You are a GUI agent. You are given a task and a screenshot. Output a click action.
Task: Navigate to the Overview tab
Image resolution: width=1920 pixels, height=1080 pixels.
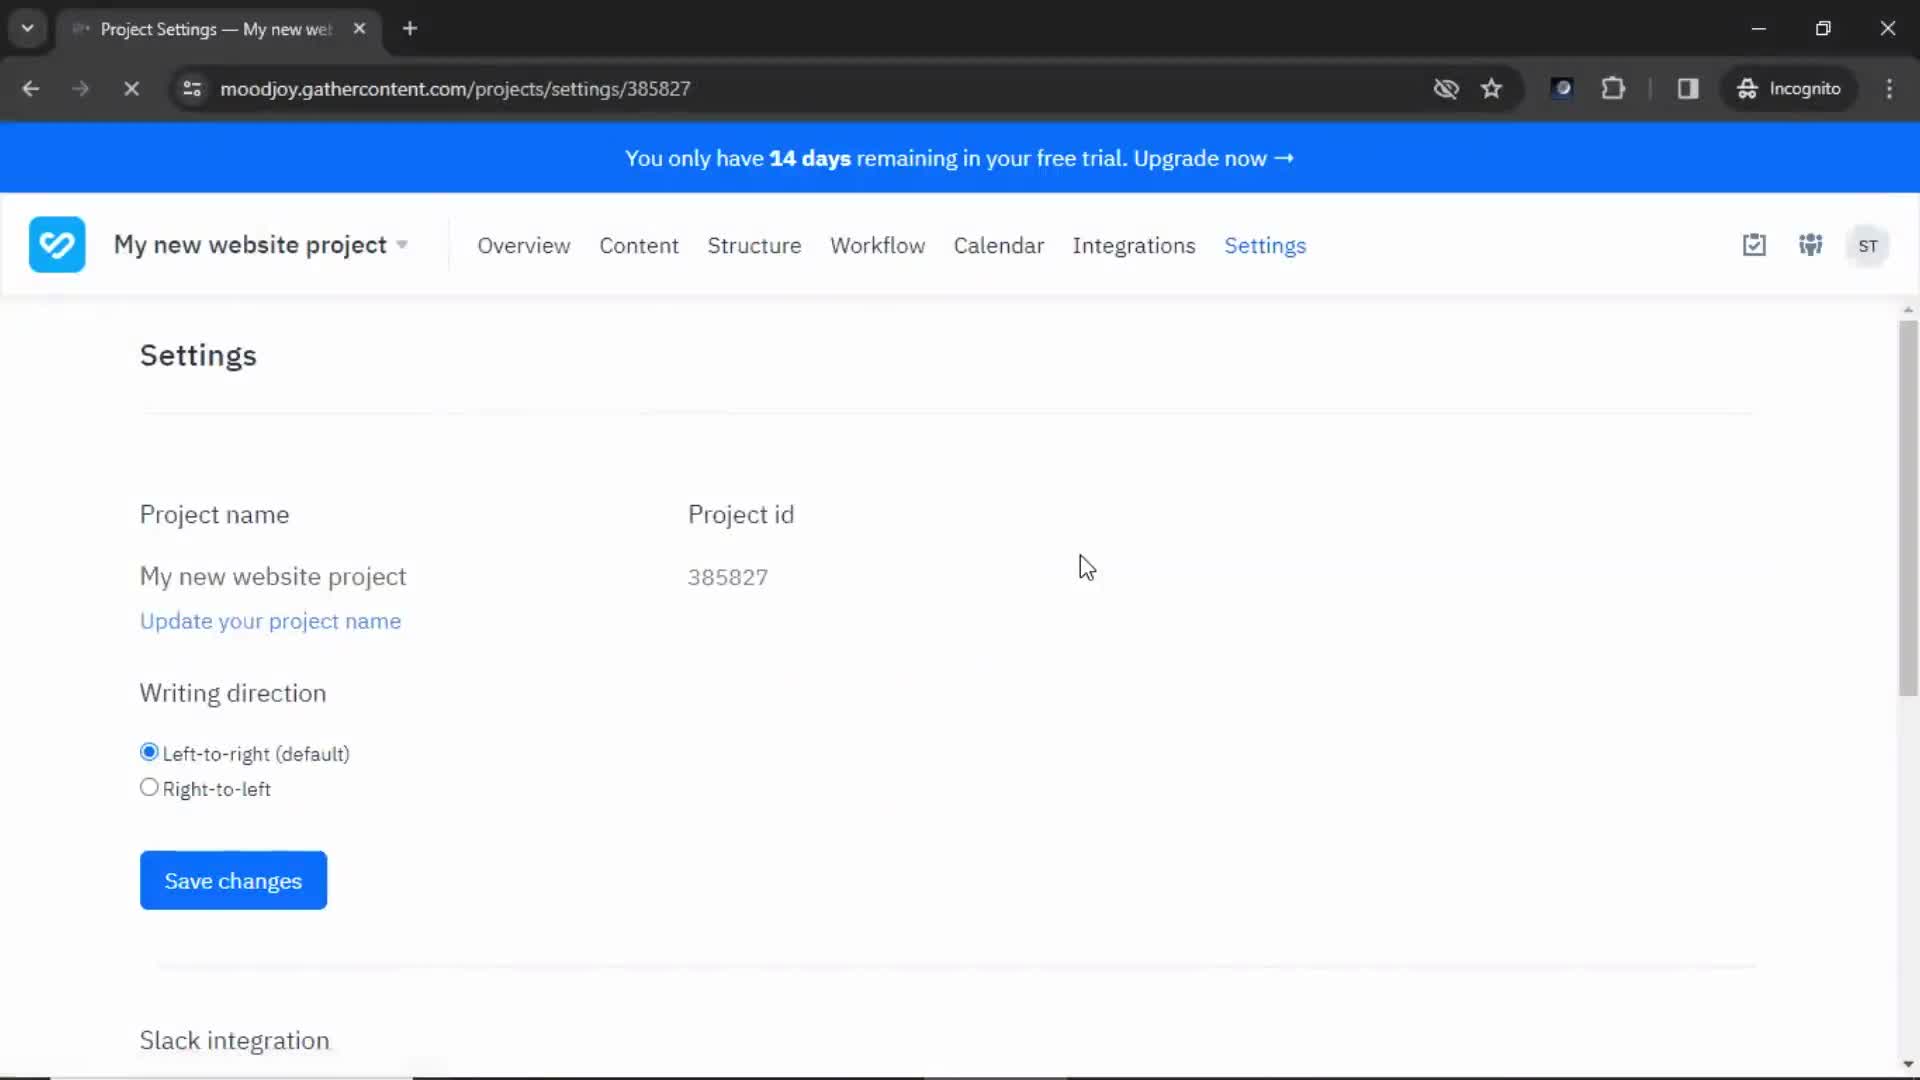click(524, 245)
